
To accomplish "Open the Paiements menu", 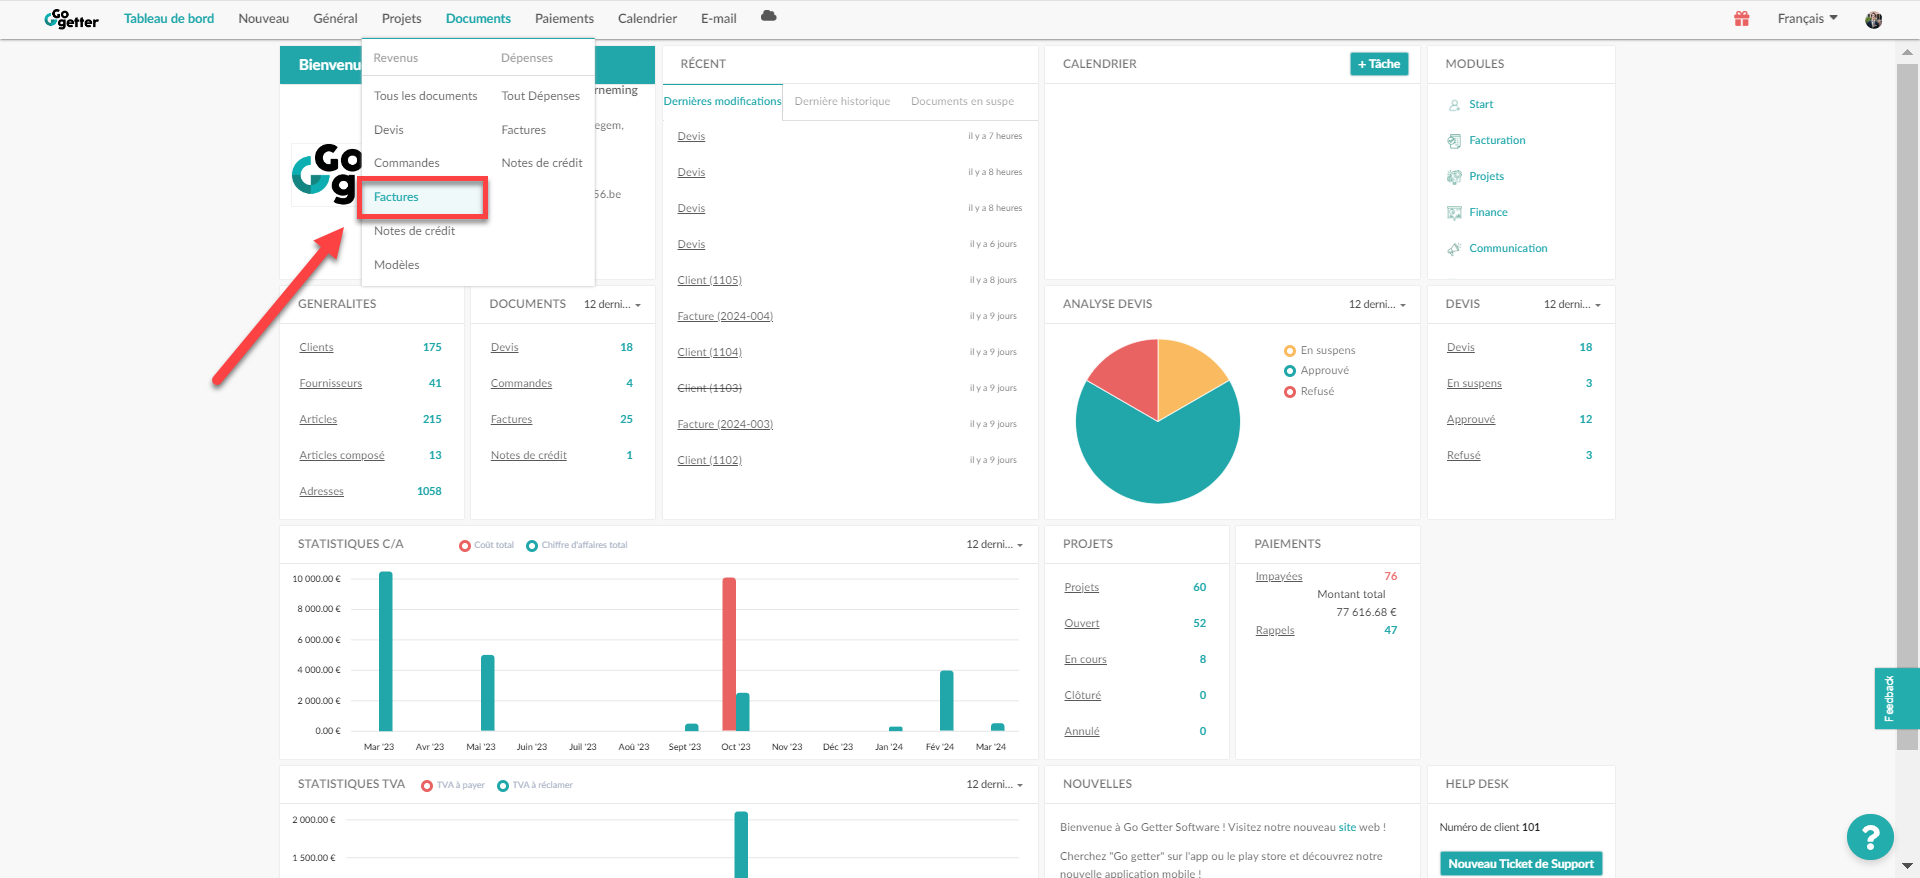I will click(x=564, y=19).
